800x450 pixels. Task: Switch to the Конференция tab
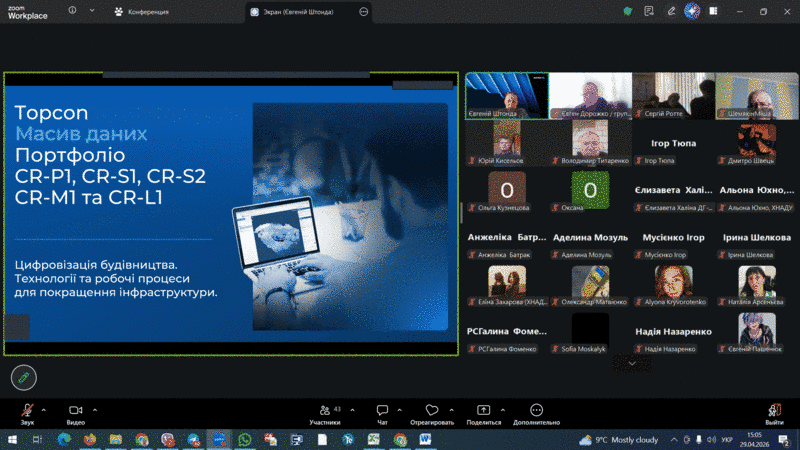147,12
